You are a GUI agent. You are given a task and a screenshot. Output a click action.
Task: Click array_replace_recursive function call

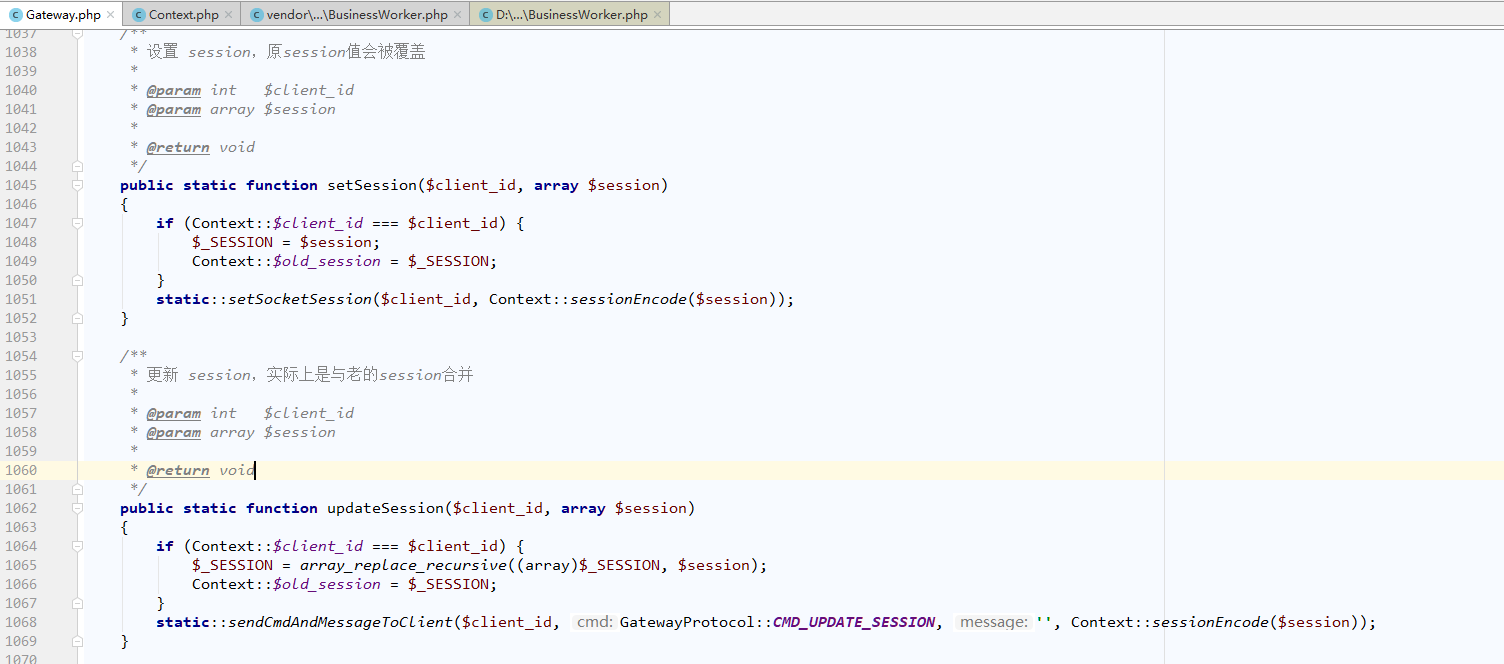[403, 565]
